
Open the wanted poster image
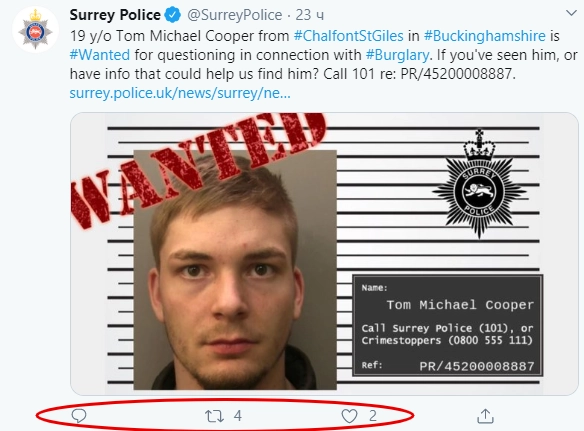coord(324,254)
